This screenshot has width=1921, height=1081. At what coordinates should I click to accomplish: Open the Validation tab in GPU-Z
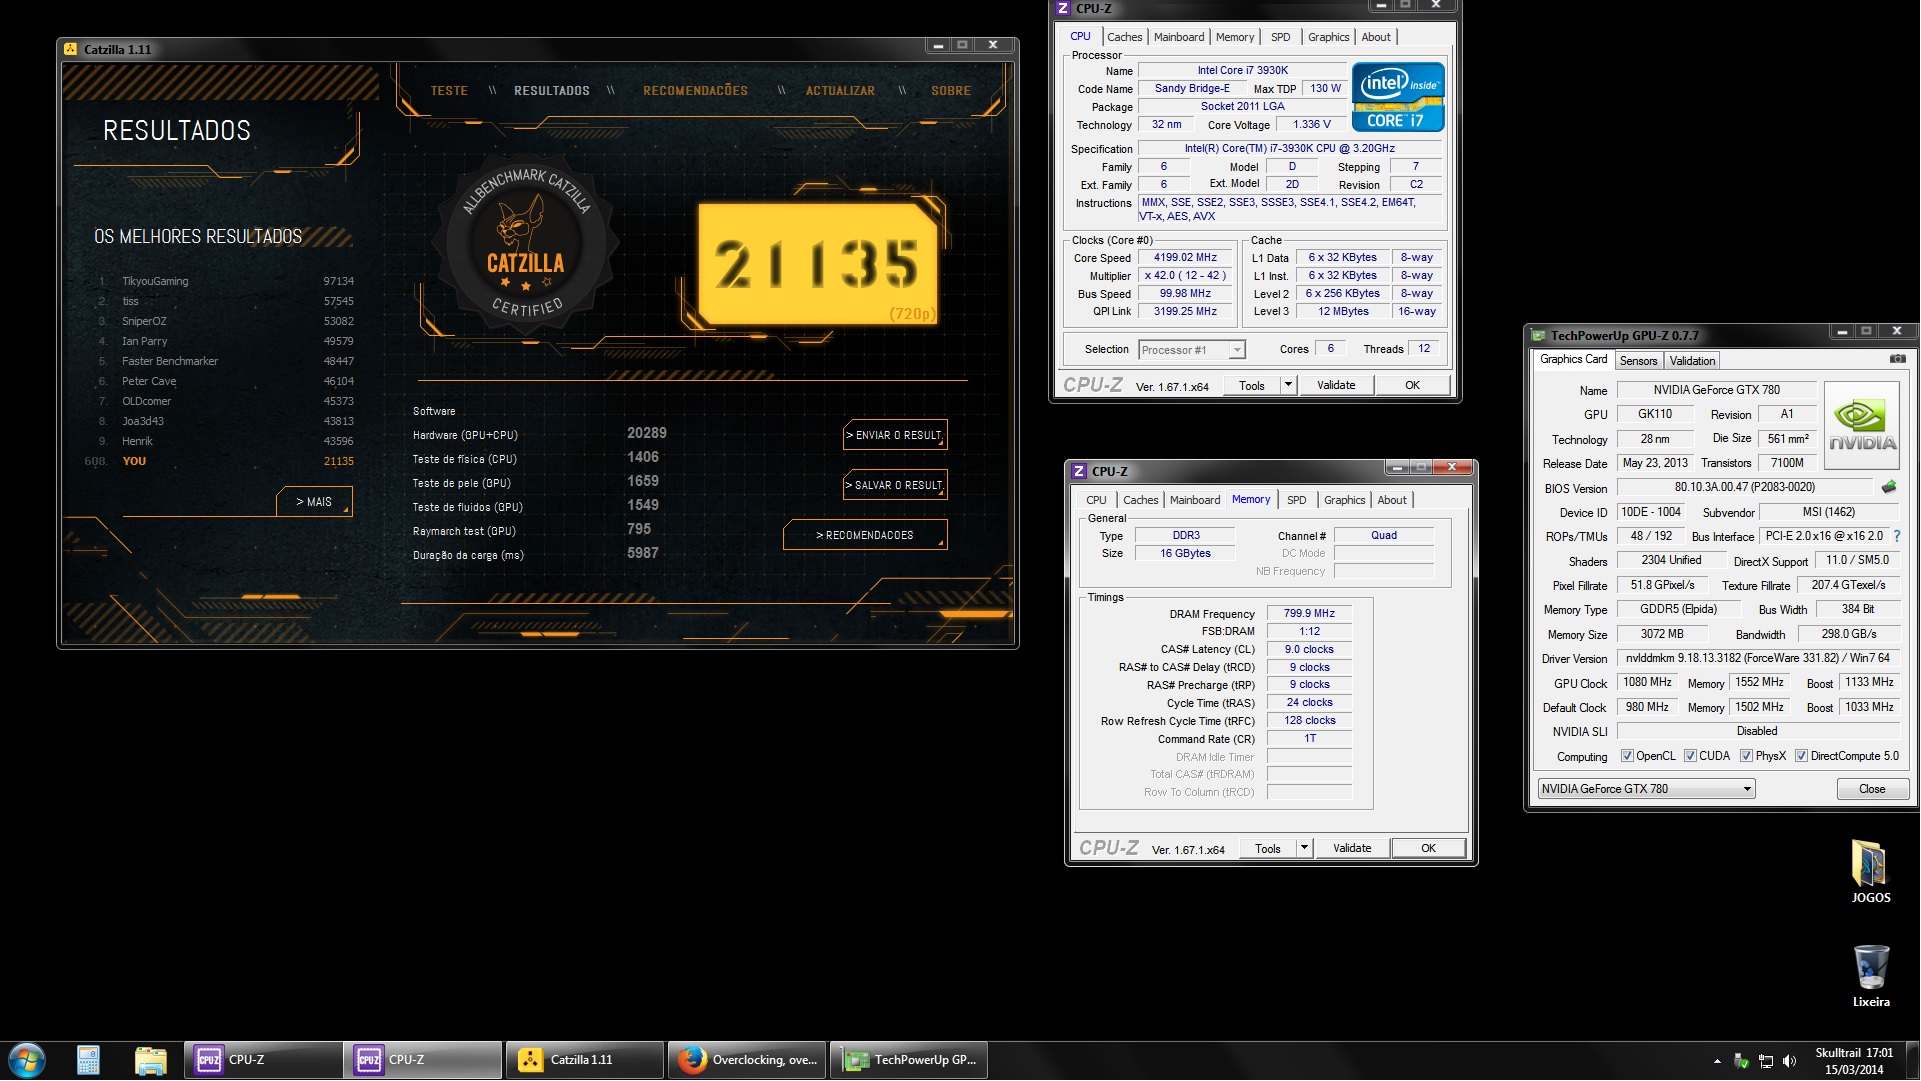[x=1692, y=361]
